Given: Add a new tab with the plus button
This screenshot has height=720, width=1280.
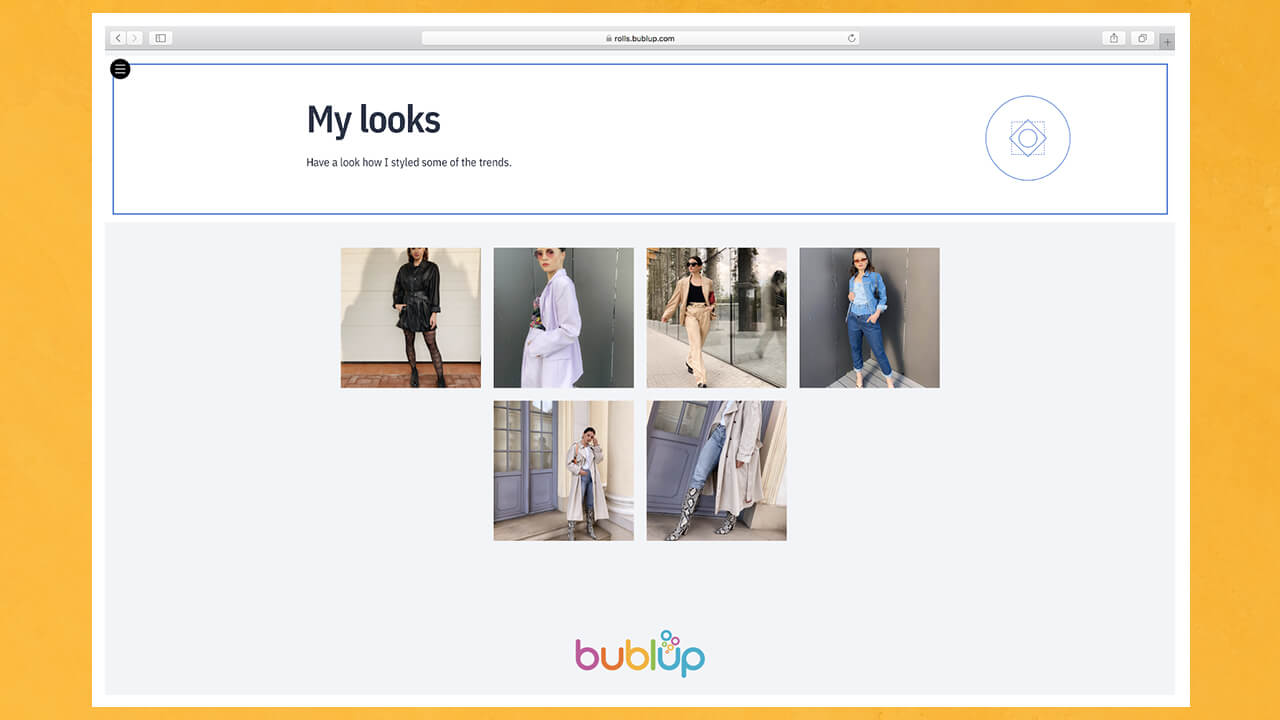Looking at the screenshot, I should pos(1167,42).
